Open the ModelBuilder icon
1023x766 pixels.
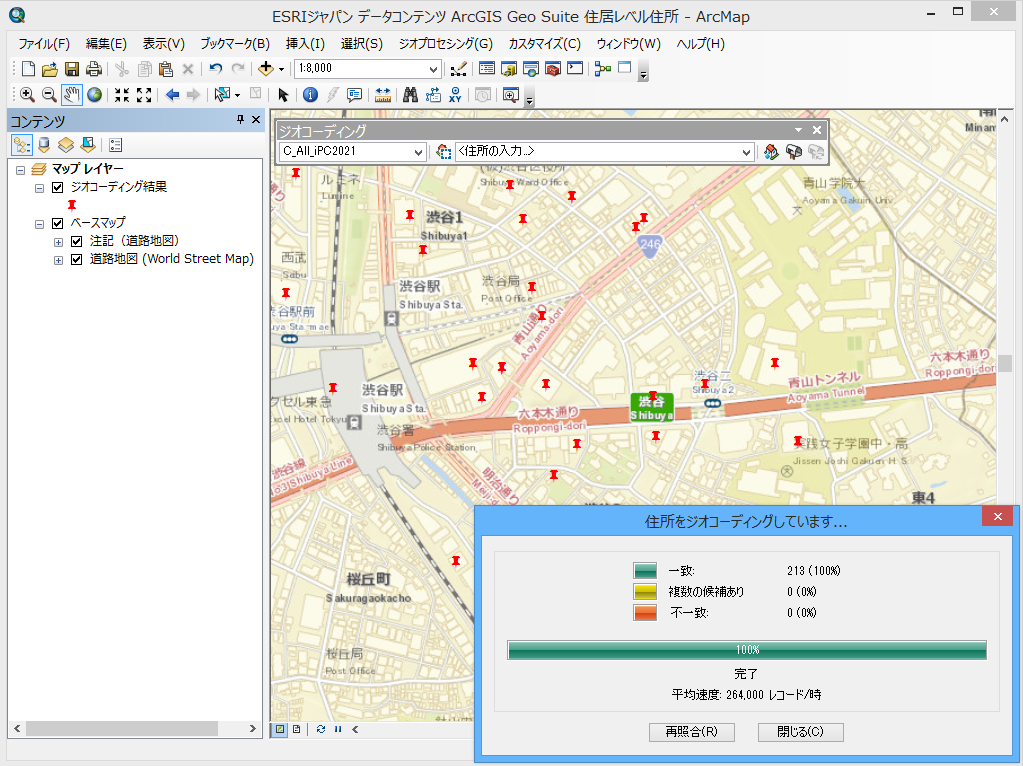pyautogui.click(x=603, y=69)
